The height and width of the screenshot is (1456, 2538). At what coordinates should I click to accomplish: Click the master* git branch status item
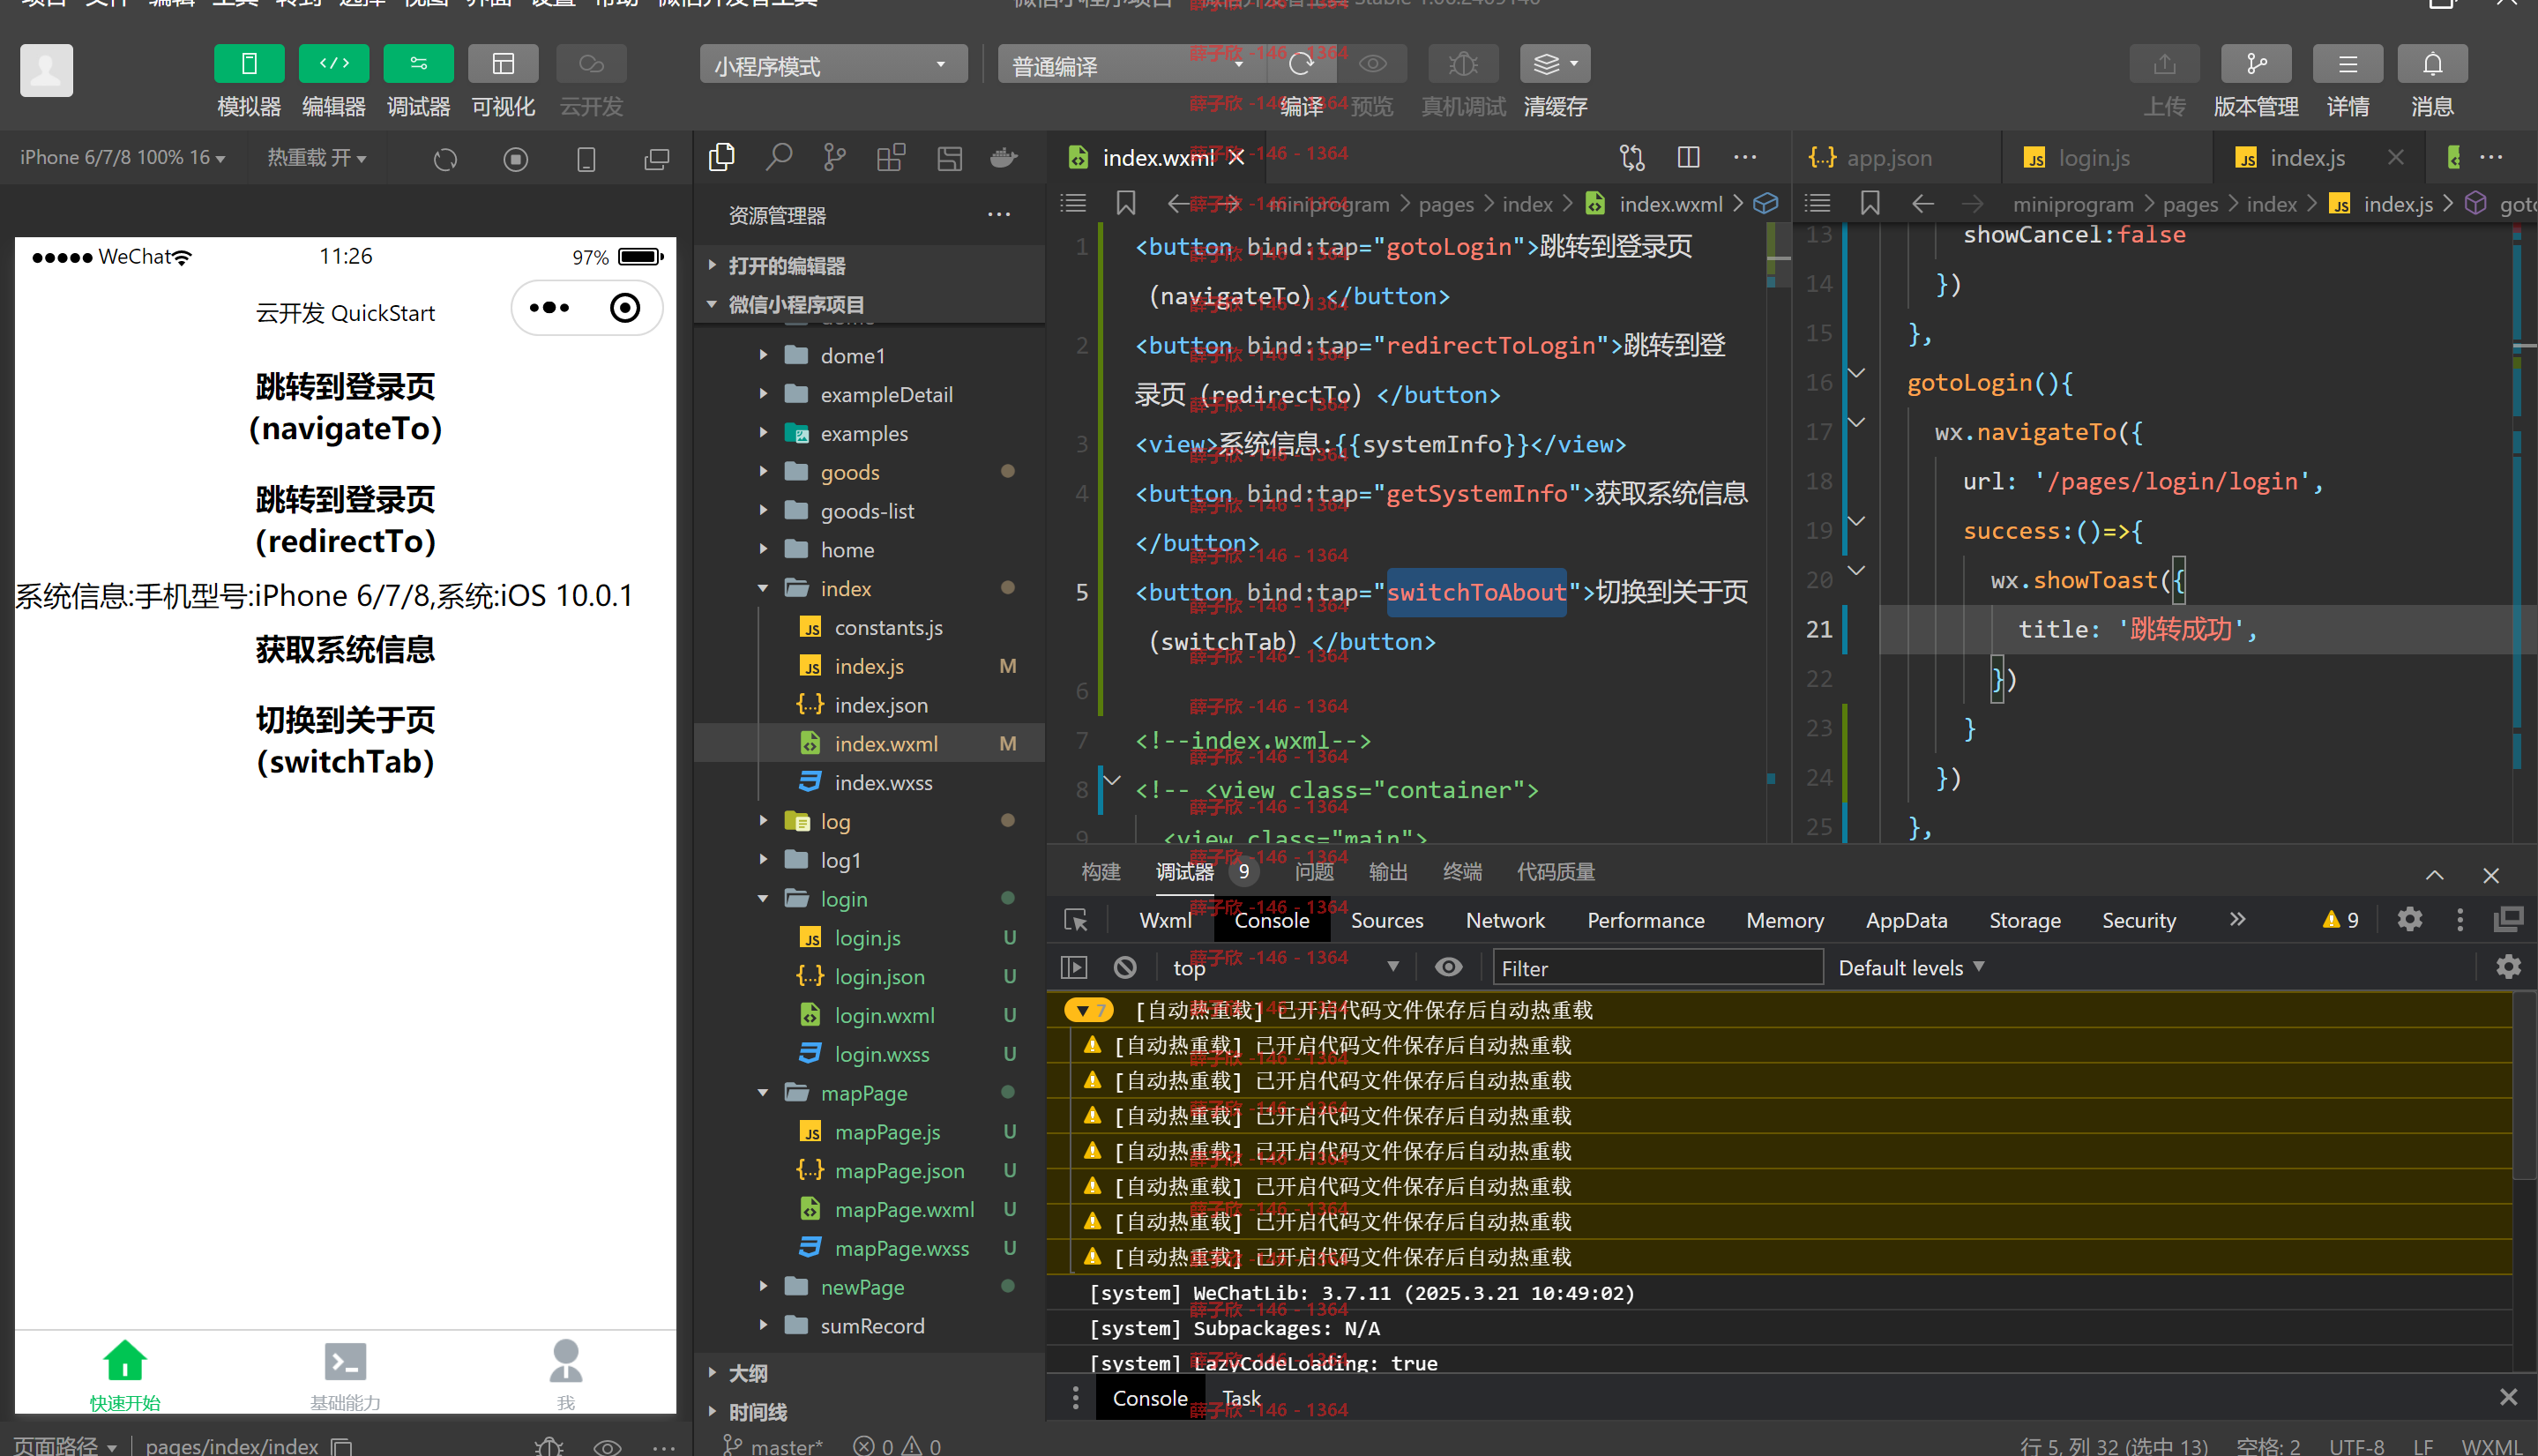pos(774,1445)
